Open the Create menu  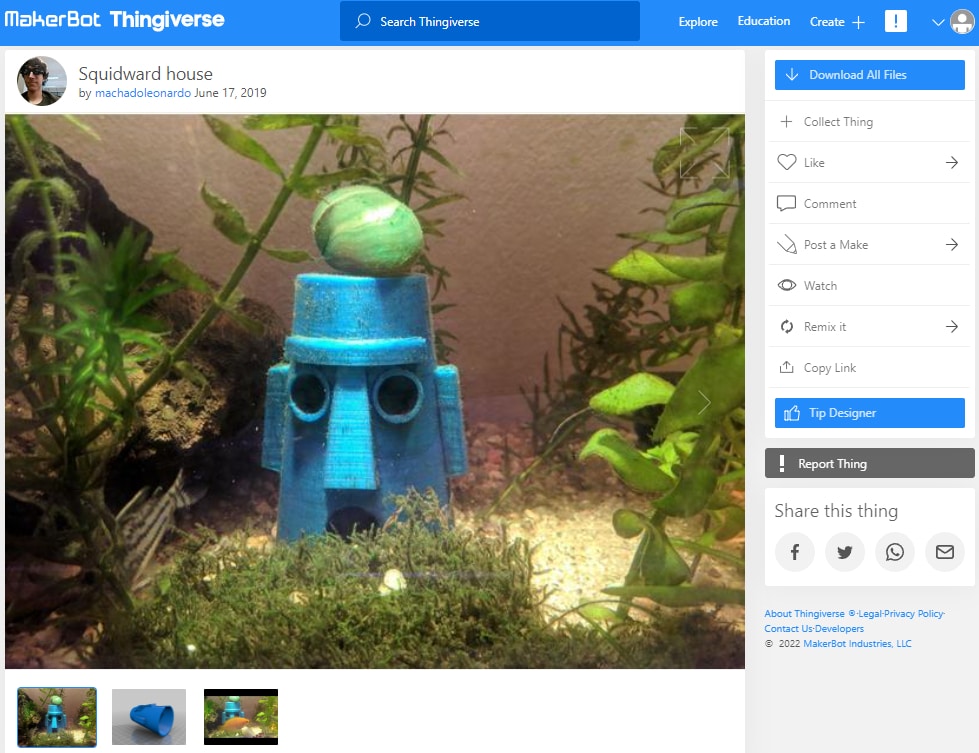(836, 21)
